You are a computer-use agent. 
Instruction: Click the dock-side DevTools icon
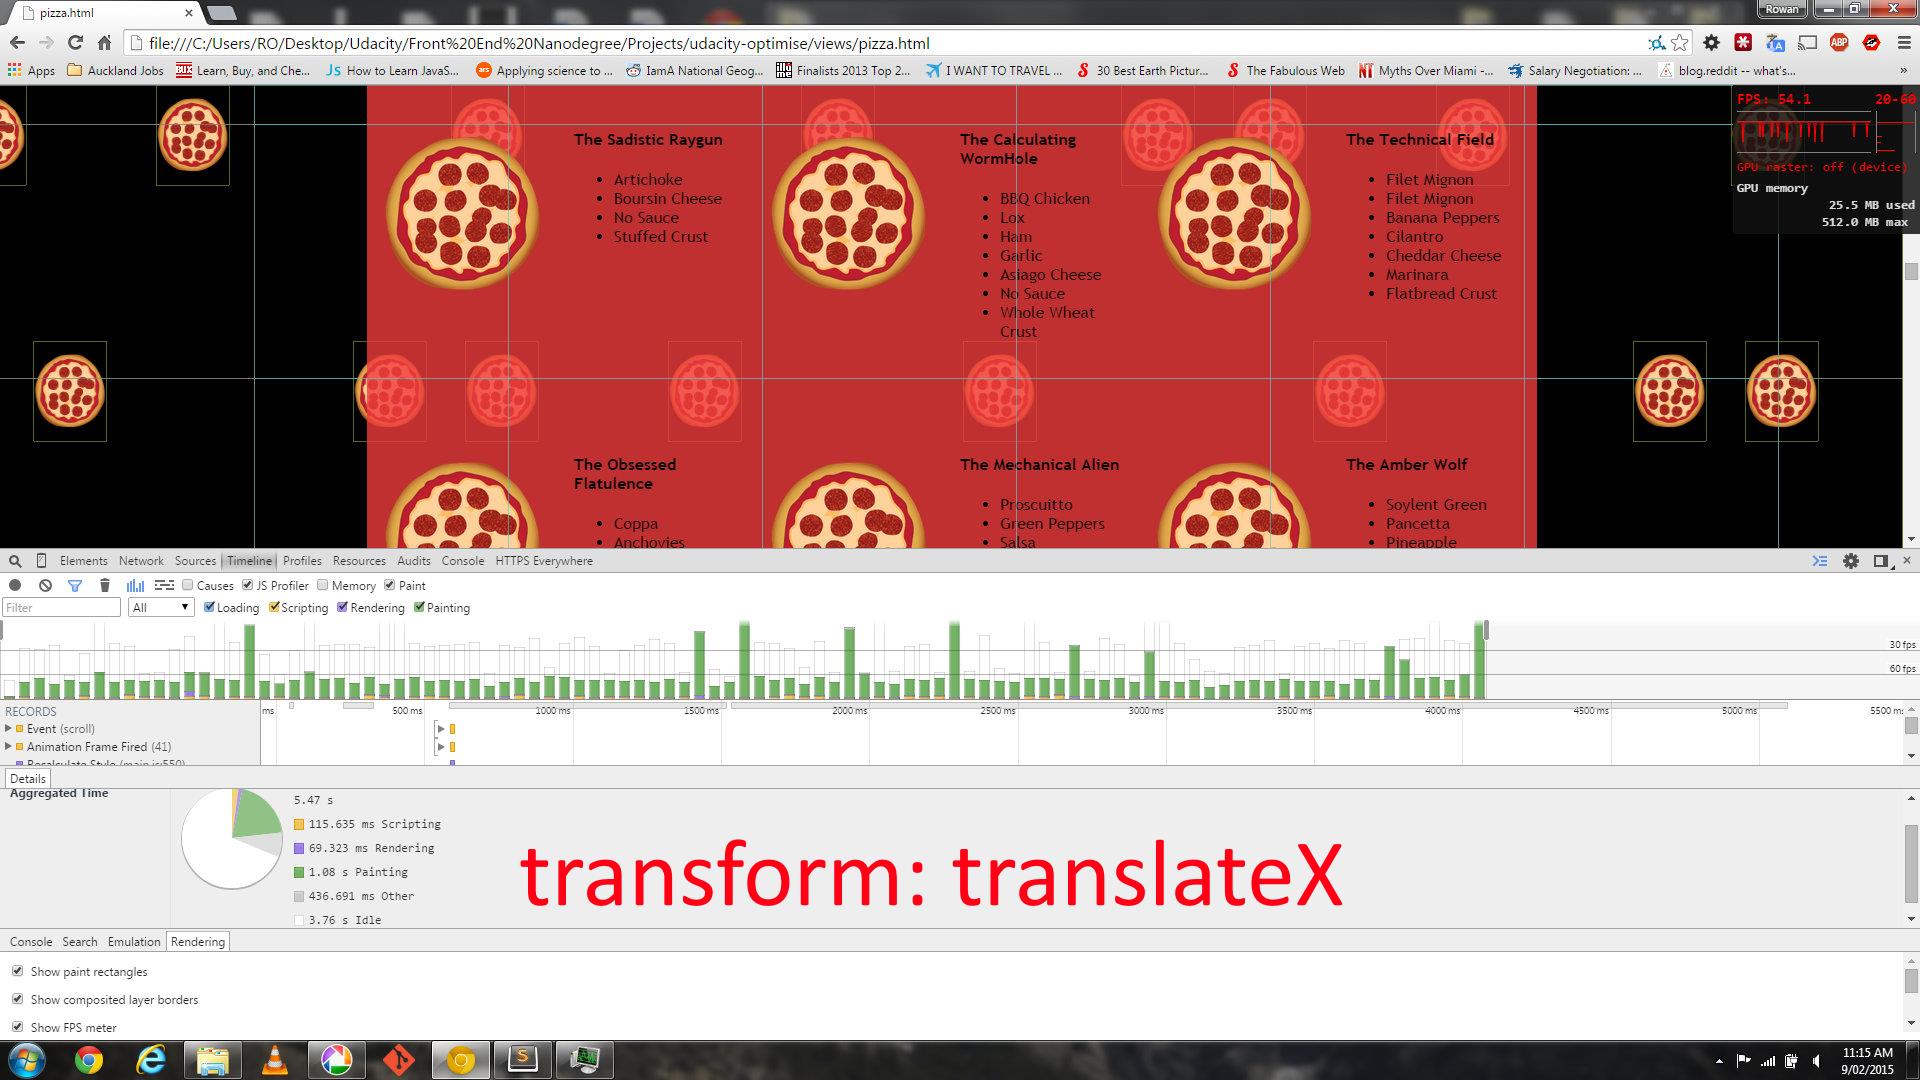pyautogui.click(x=1880, y=561)
